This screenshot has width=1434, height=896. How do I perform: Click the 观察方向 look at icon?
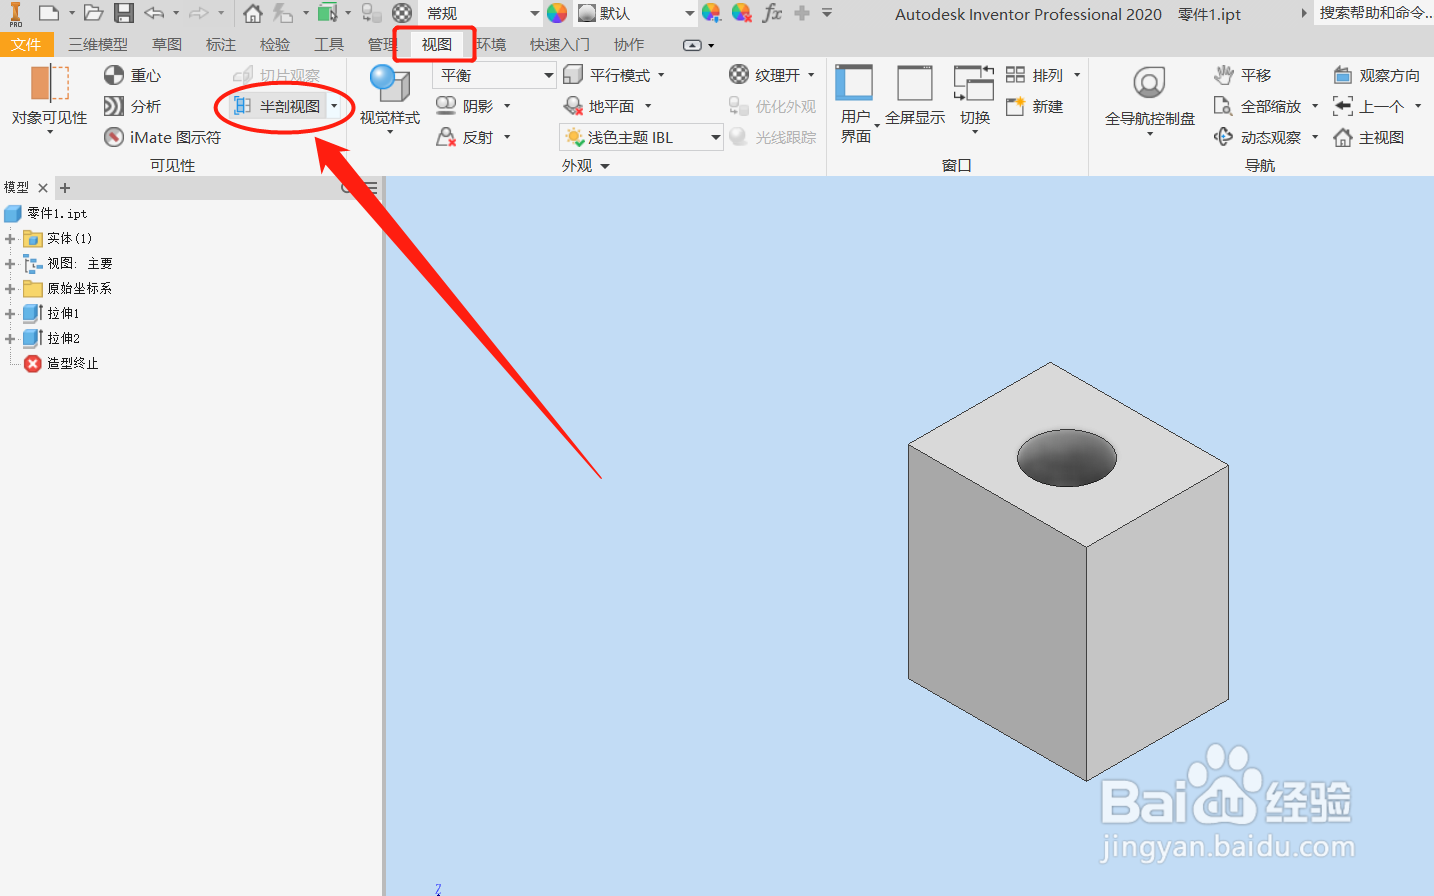point(1343,75)
